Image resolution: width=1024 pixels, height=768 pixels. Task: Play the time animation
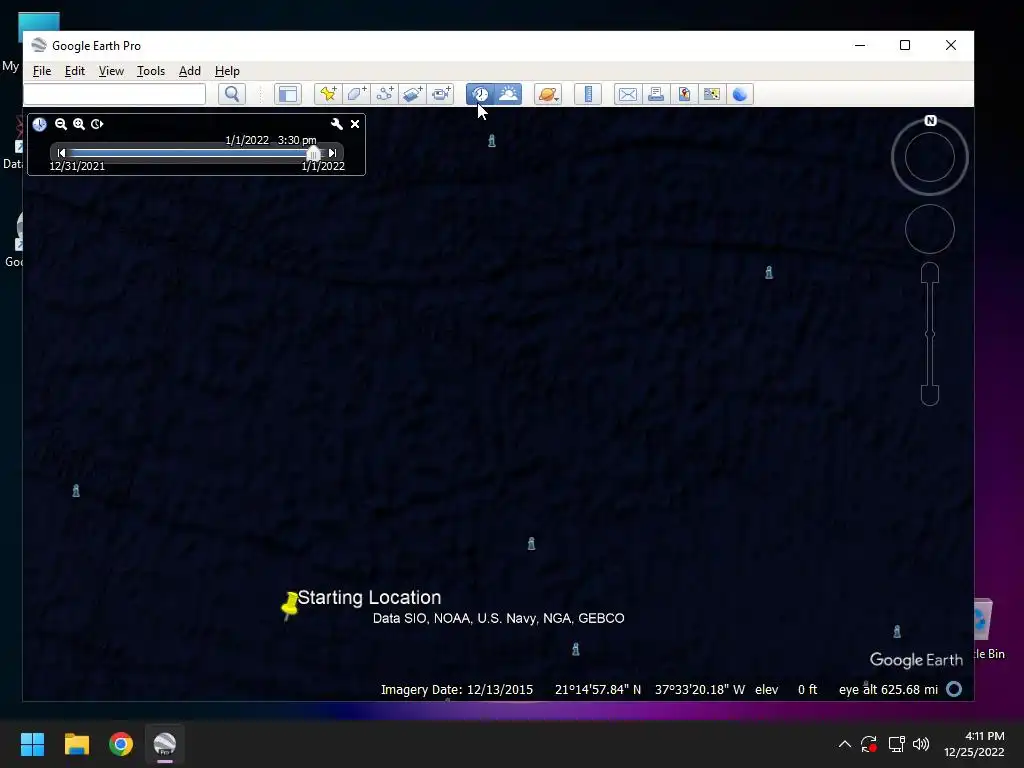(97, 124)
